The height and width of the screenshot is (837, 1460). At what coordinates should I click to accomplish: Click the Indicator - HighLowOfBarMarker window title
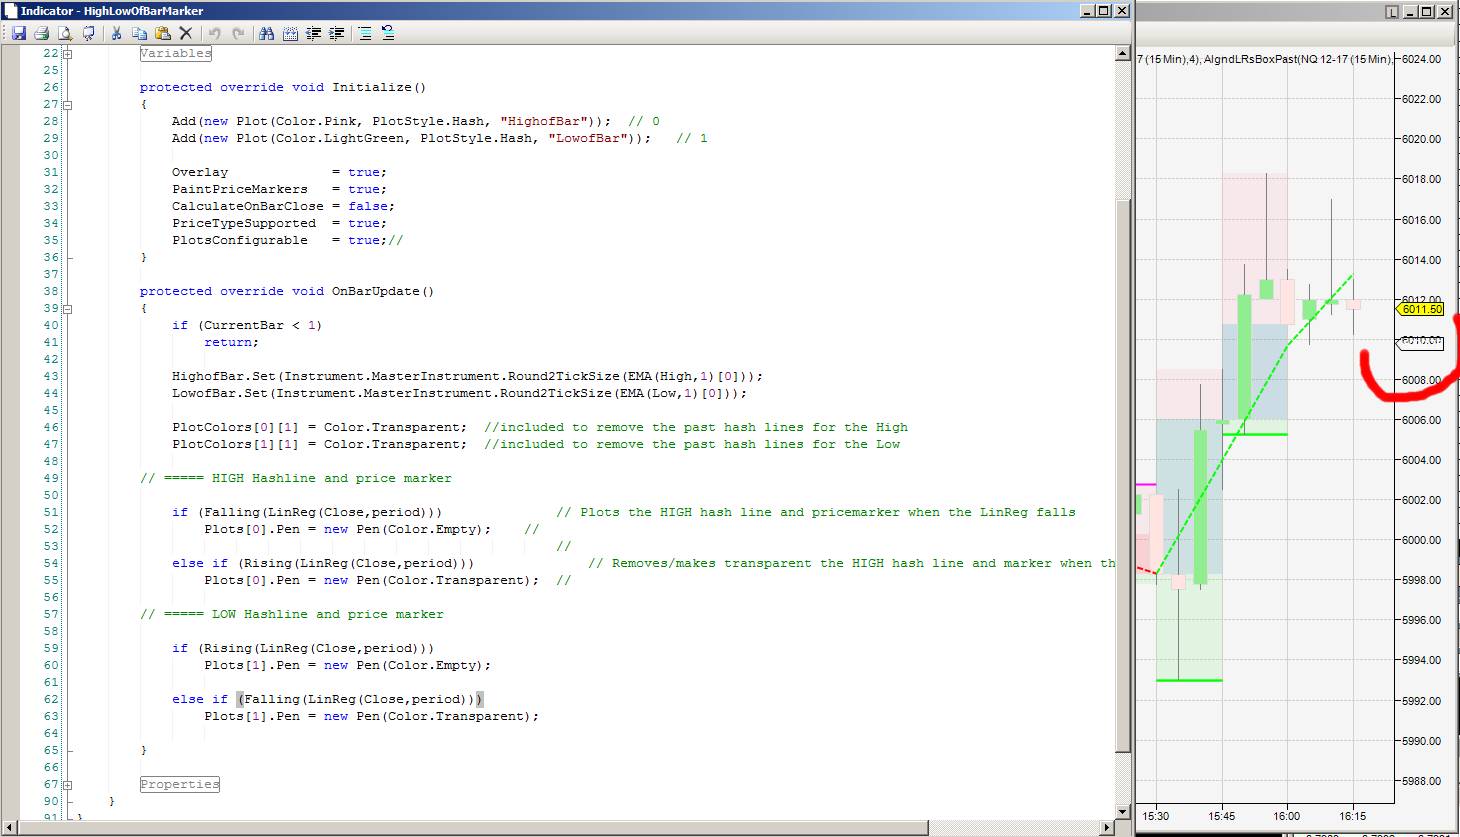pos(112,11)
